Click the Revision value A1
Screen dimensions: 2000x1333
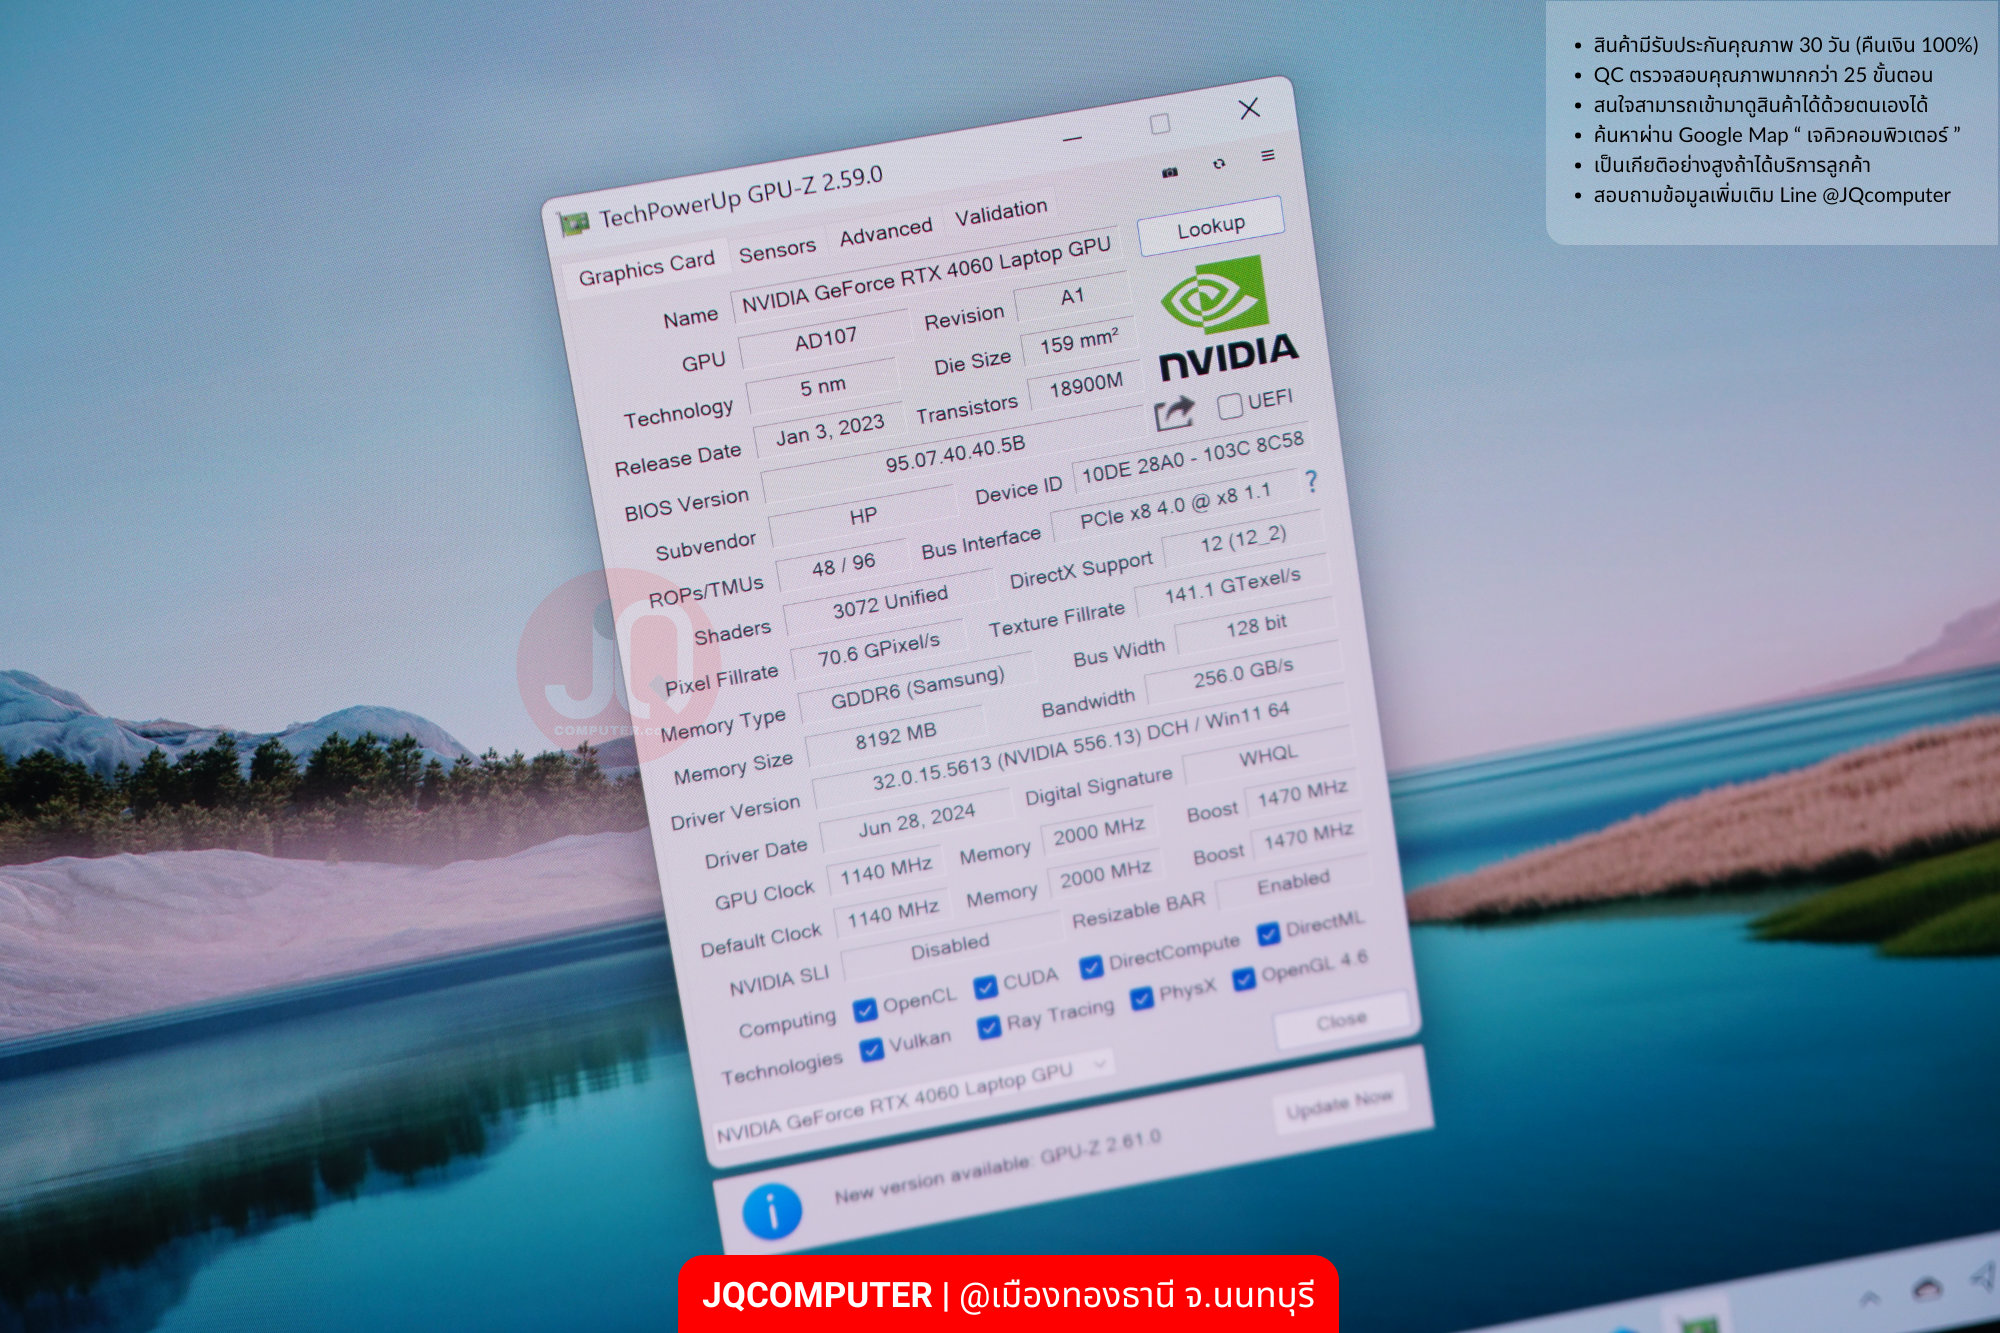click(1071, 297)
